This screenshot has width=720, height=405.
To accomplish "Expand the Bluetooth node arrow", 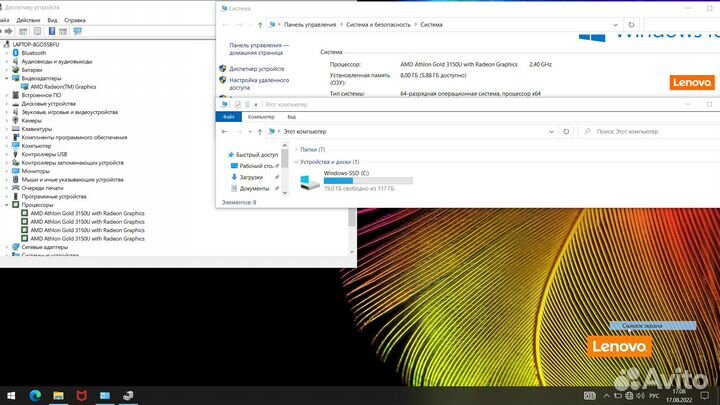I will tap(7, 53).
